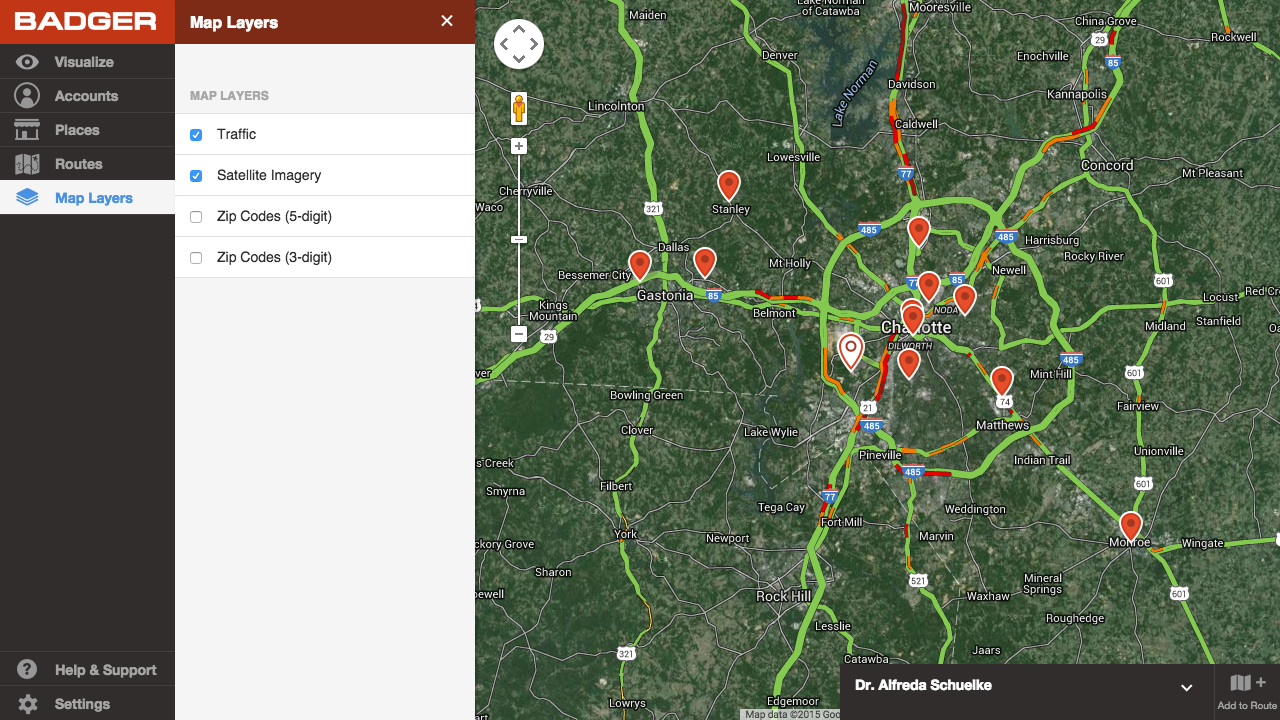Viewport: 1280px width, 720px height.
Task: Click the Places storefront icon
Action: pos(27,129)
